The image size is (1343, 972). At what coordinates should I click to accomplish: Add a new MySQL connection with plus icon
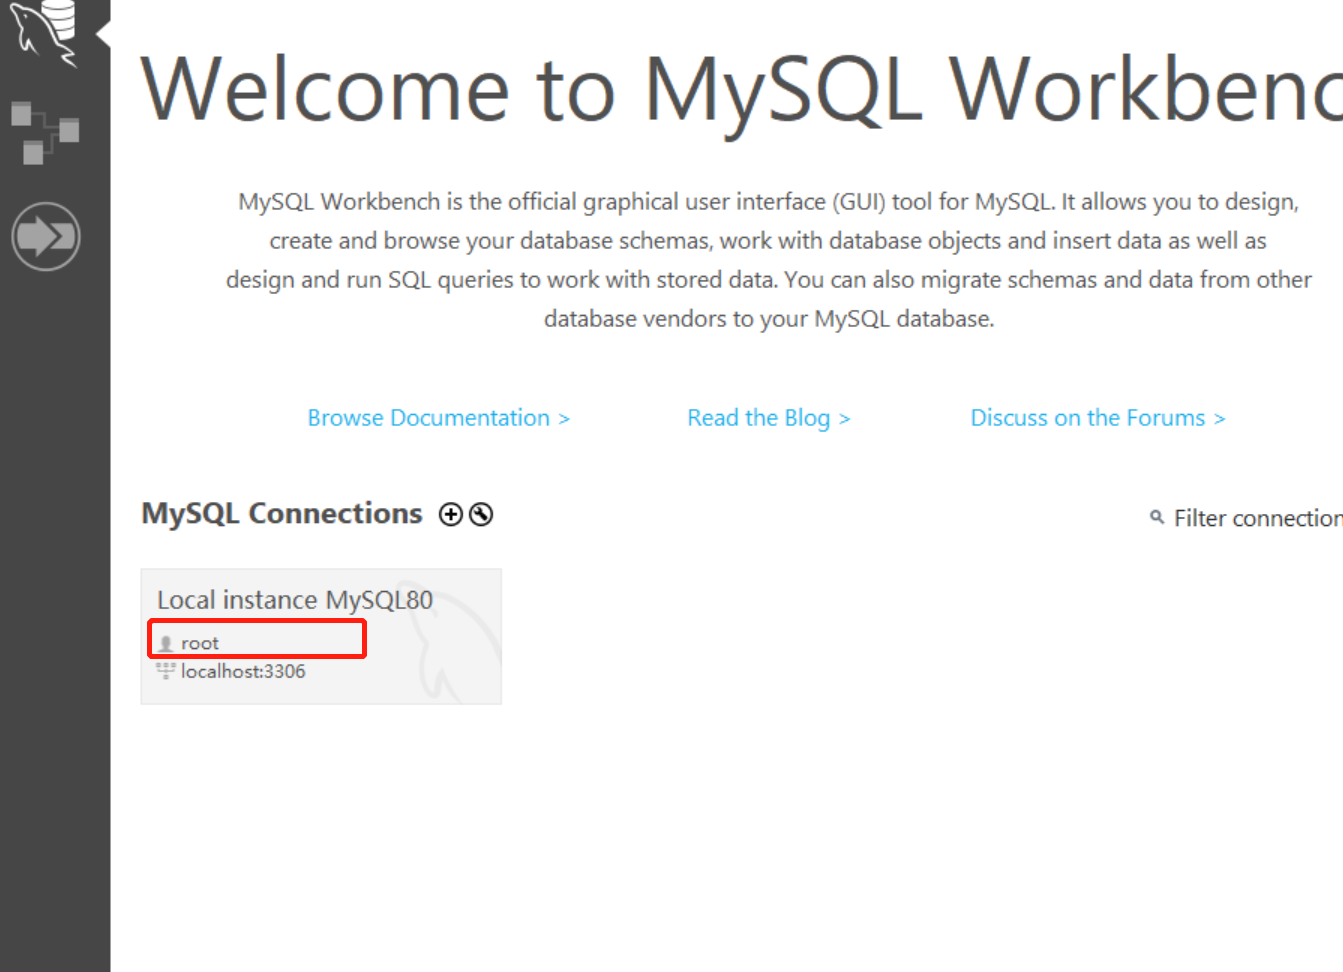coord(451,514)
